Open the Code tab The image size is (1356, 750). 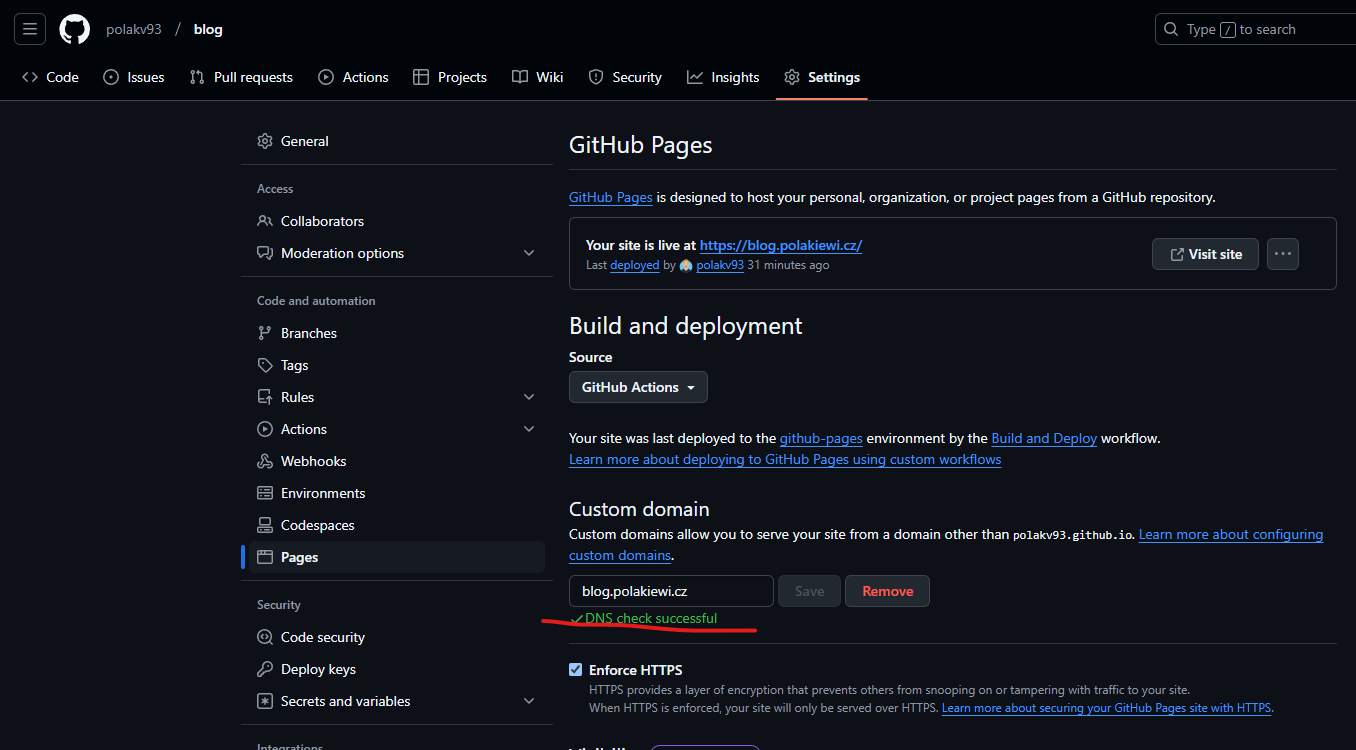point(50,77)
